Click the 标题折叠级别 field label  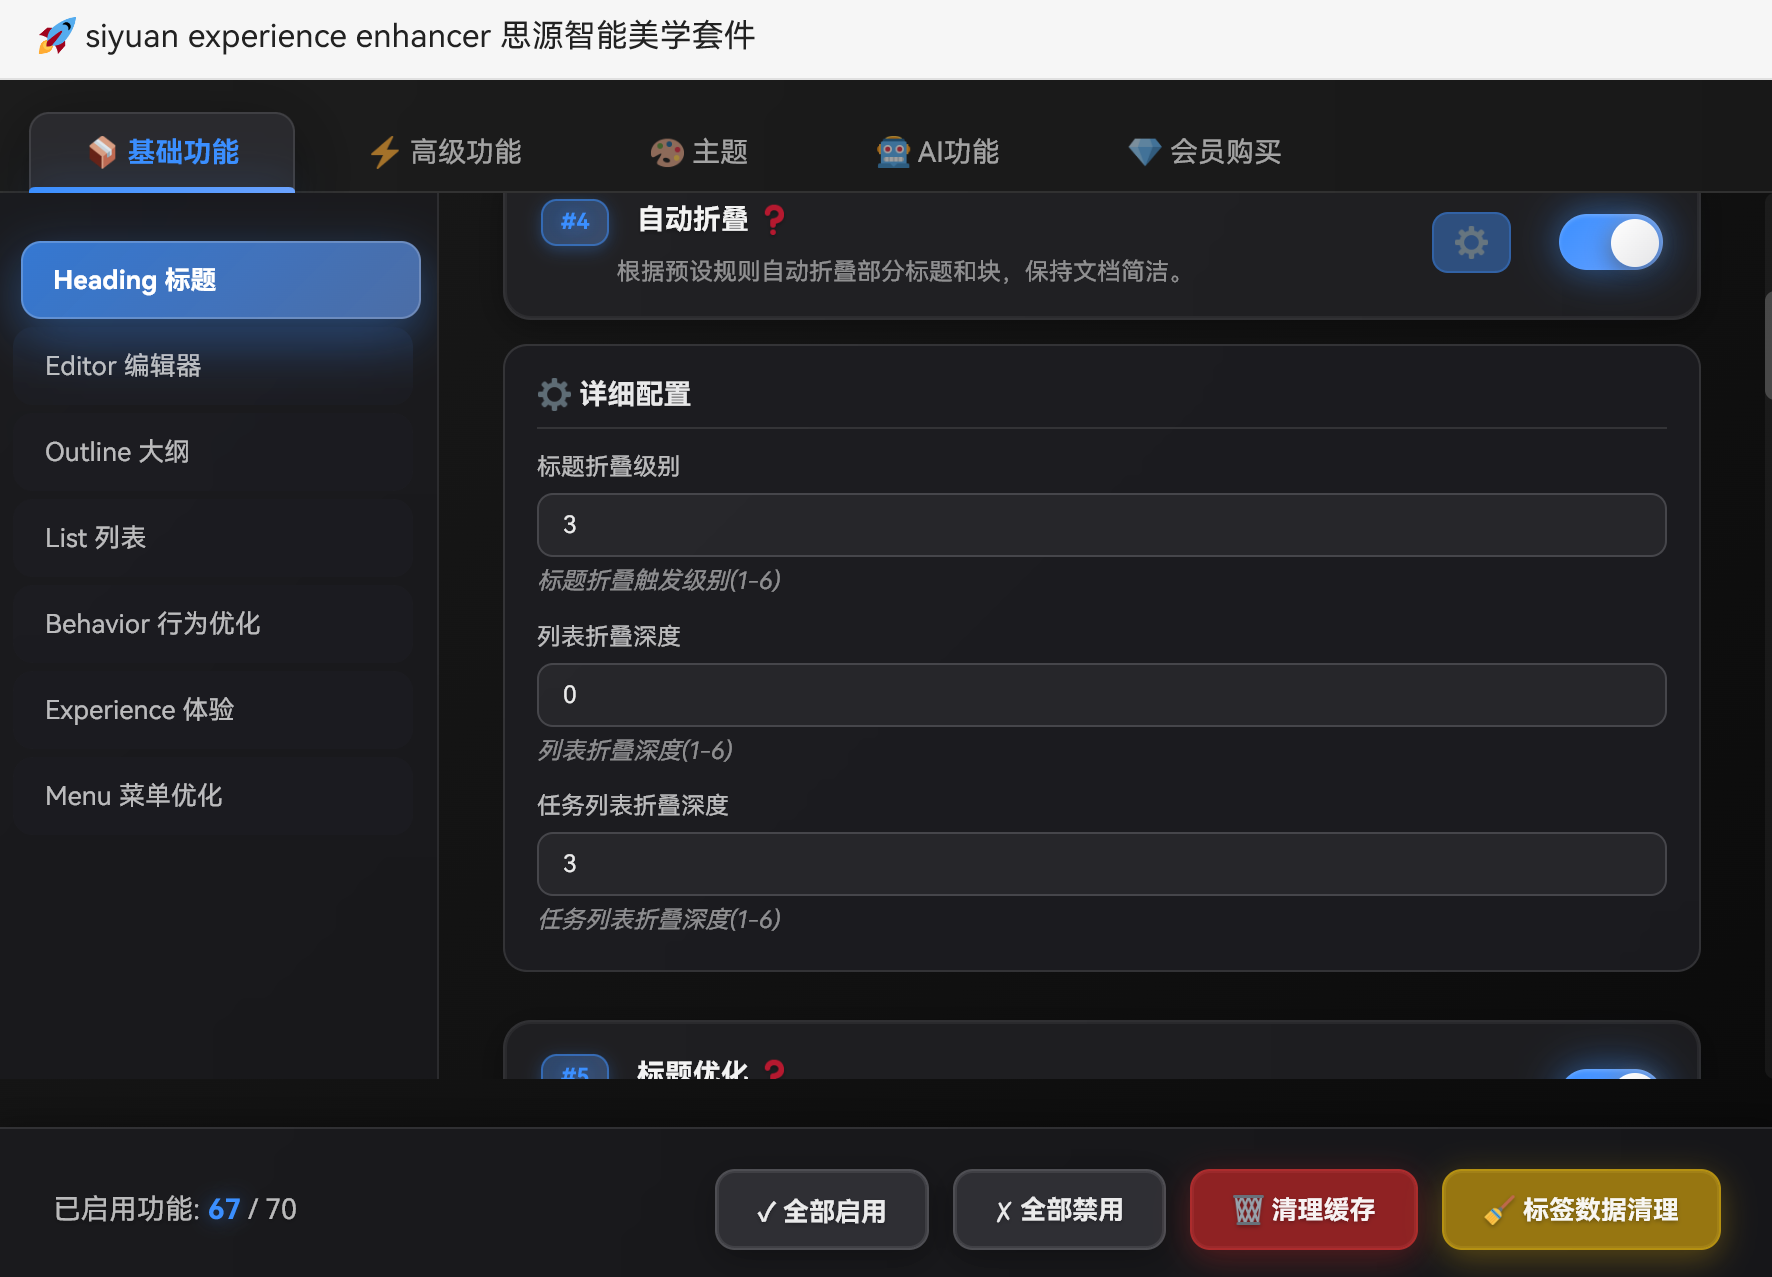coord(608,466)
